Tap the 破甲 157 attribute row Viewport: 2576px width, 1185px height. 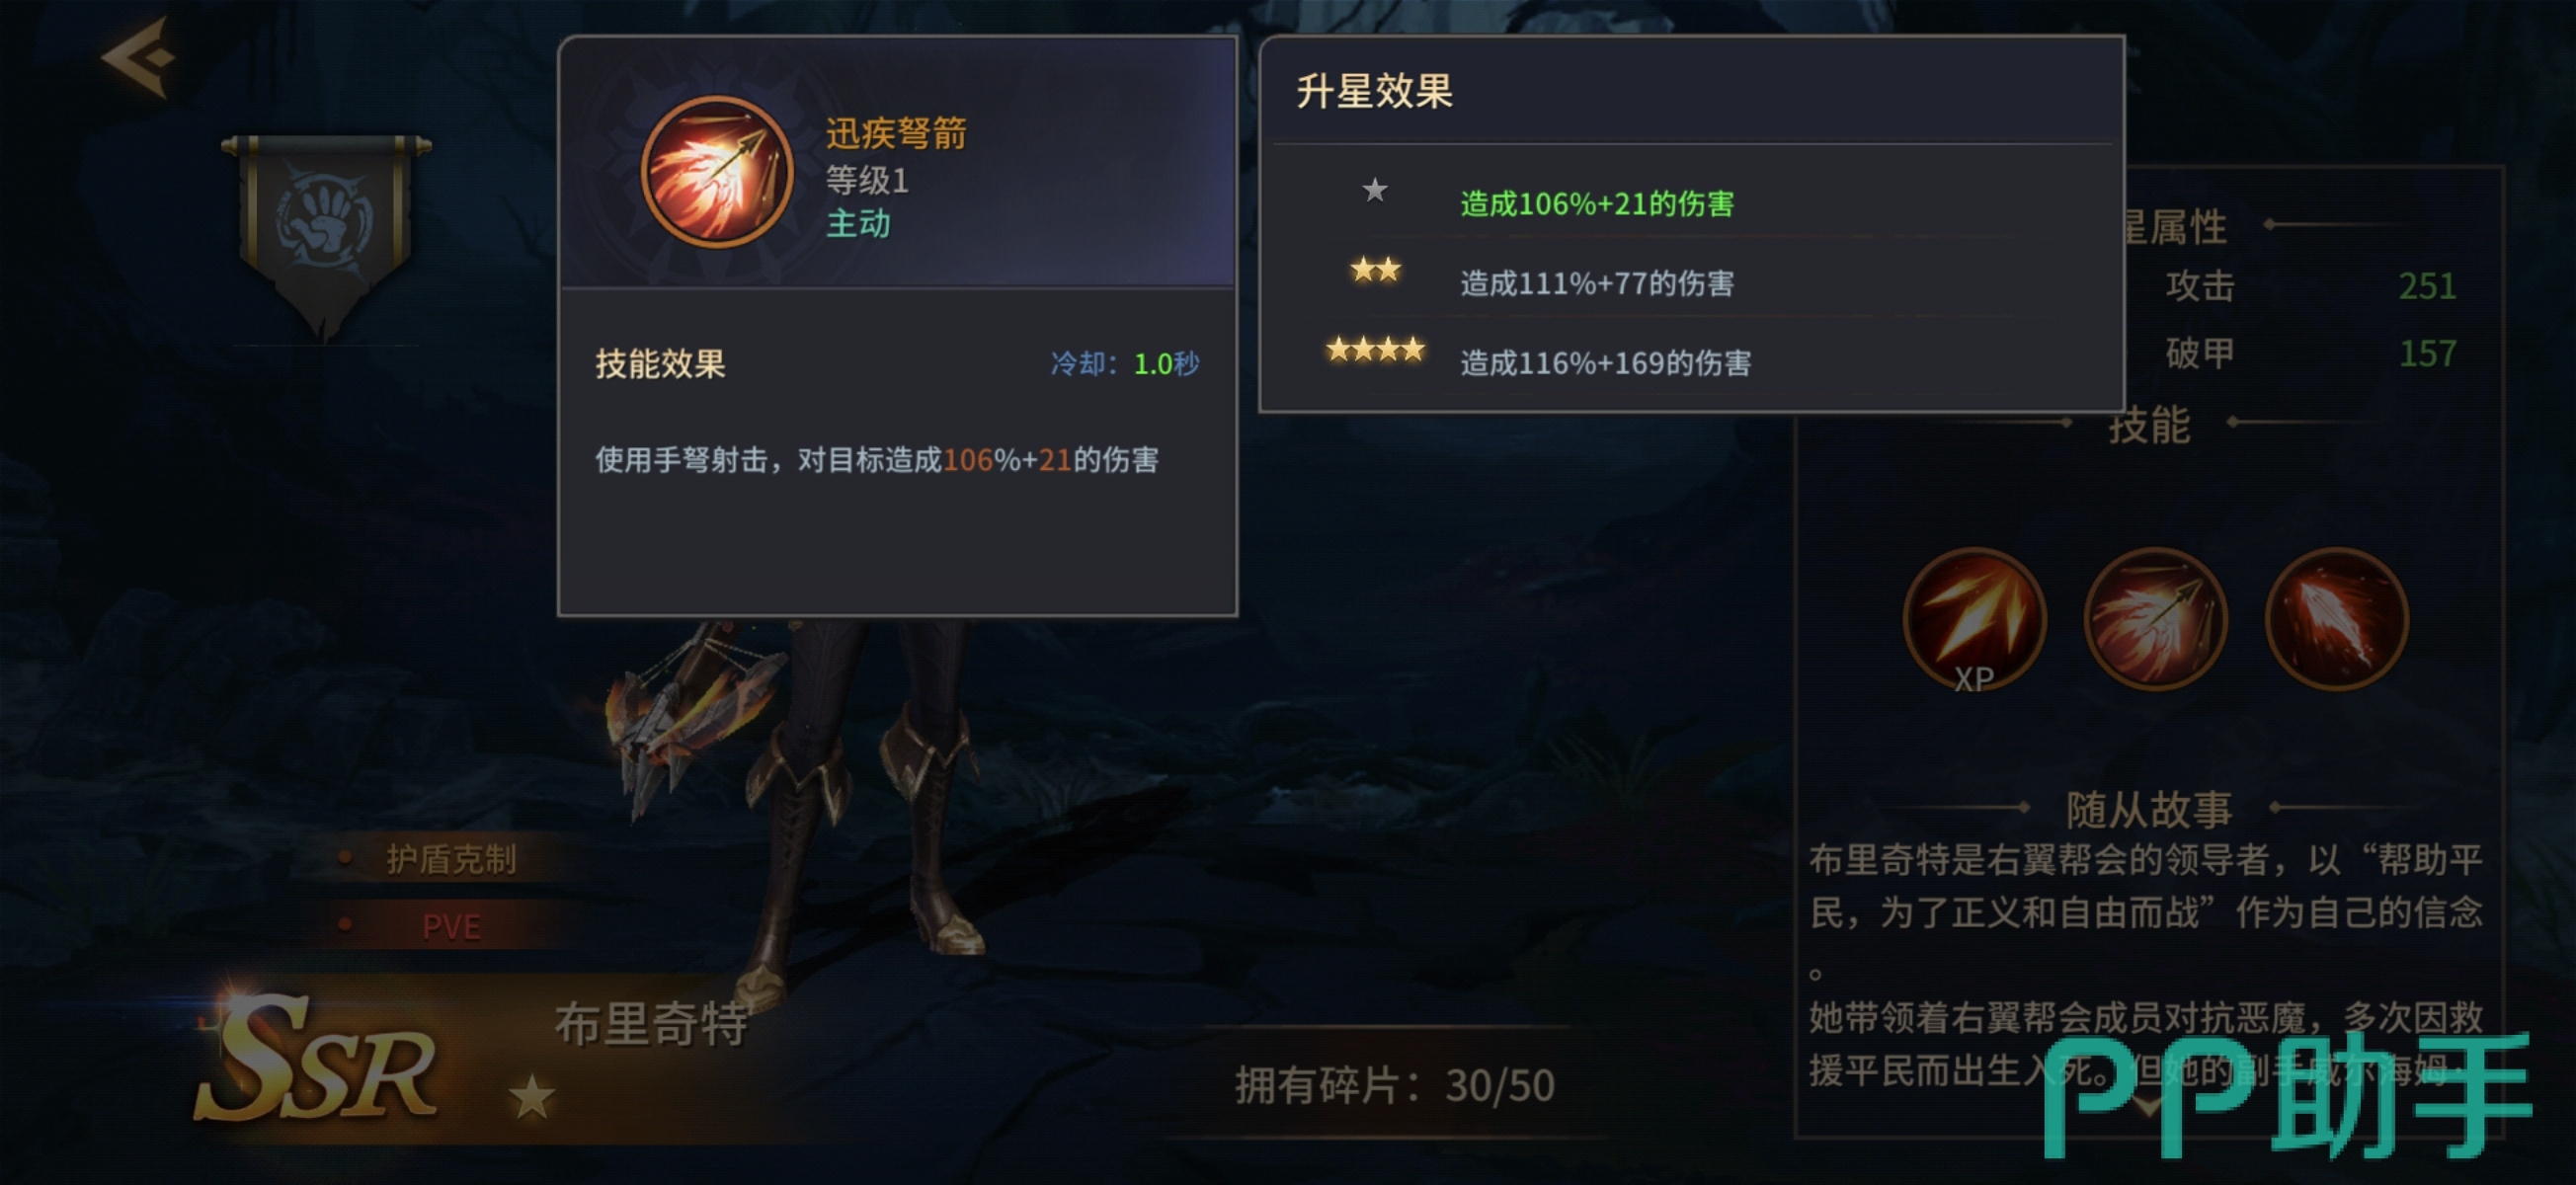2311,353
